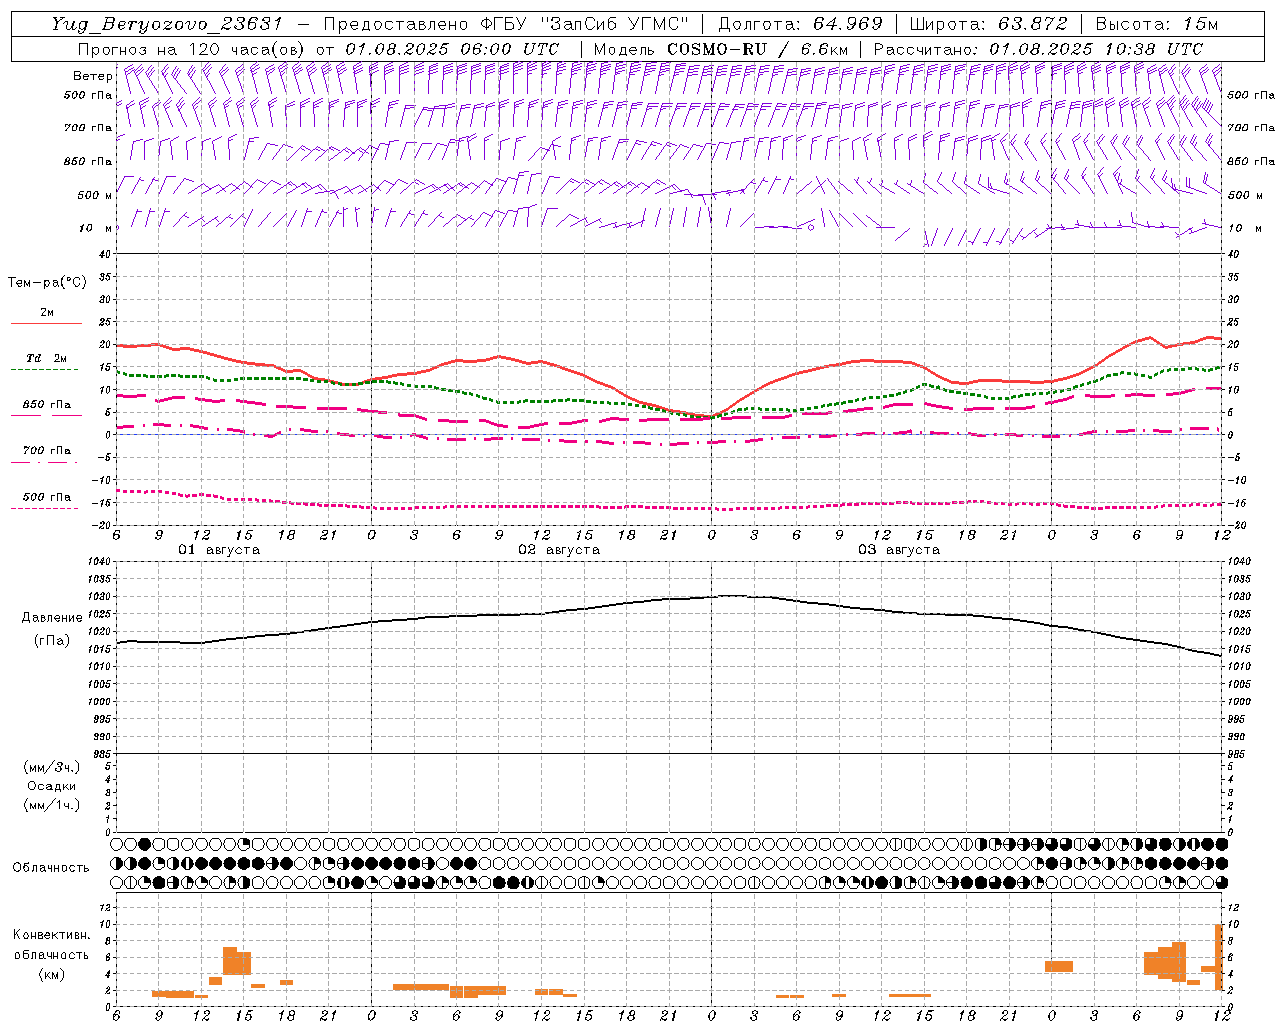Screen dimensions: 1280x1024
Task: Click the 2м temperature legend entry
Action: pos(47,312)
